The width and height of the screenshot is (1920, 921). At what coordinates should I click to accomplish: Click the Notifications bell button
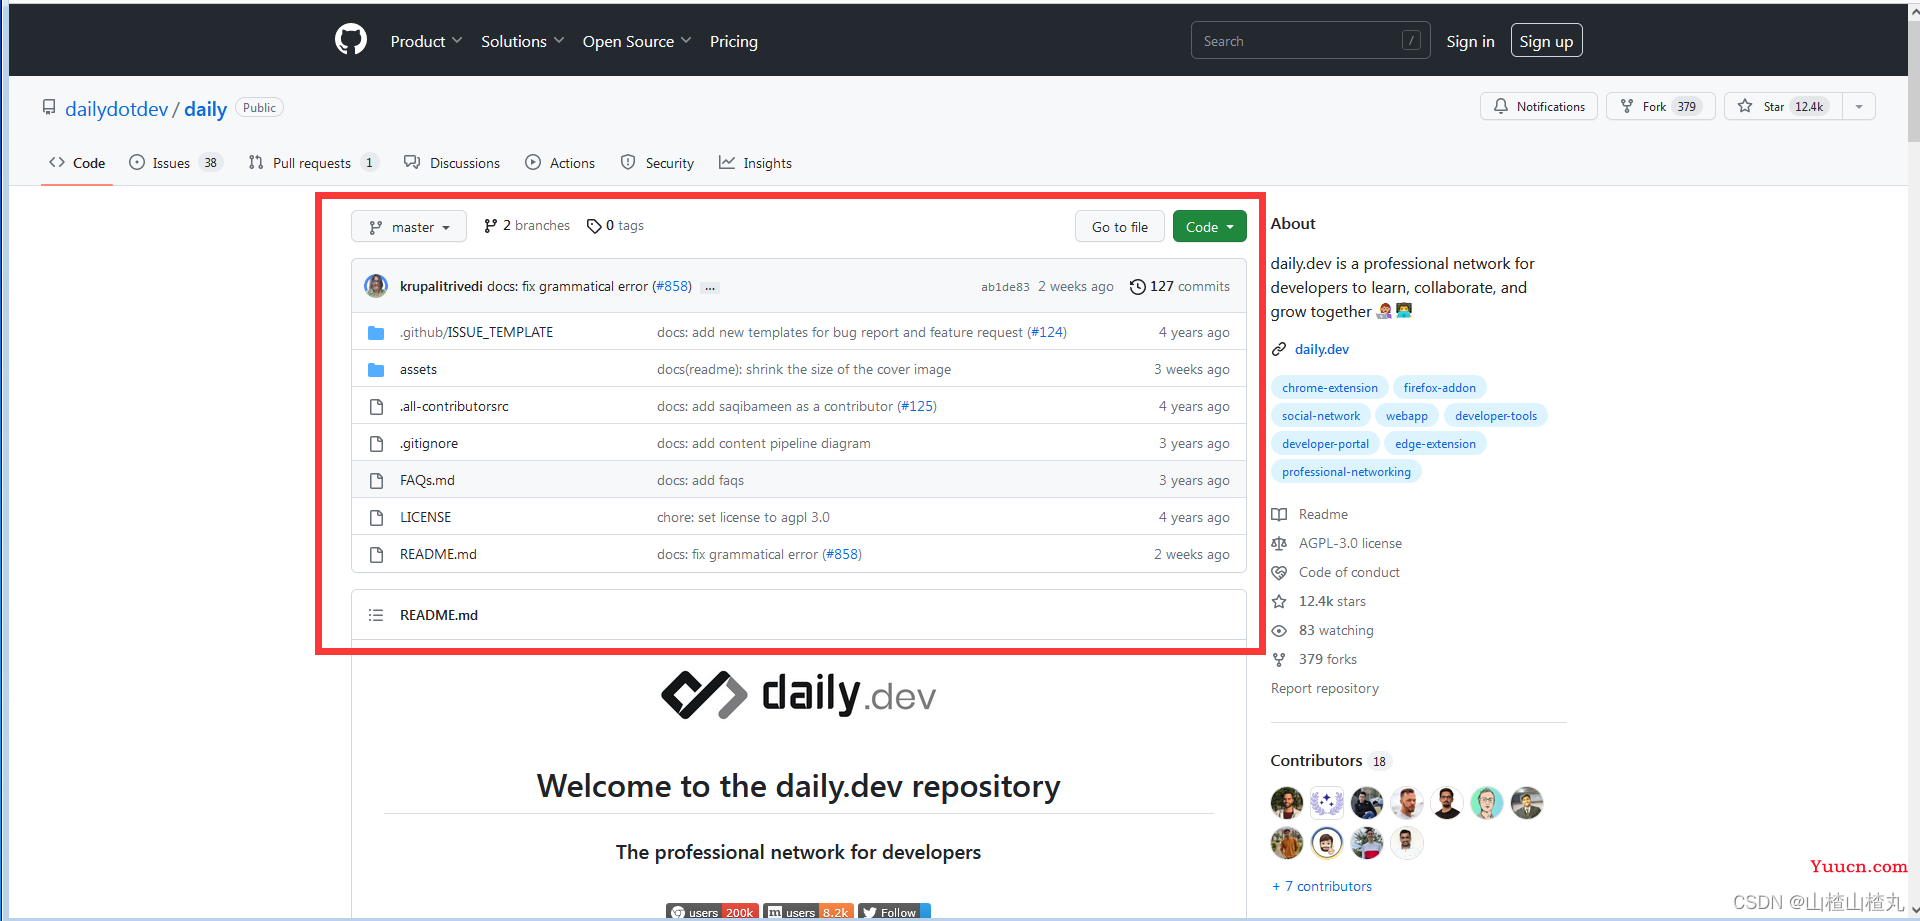[1538, 106]
